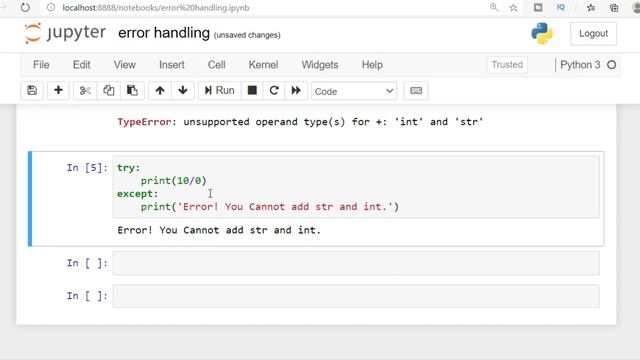Screen dimensions: 640x360
Task: Click the Logout button
Action: (x=593, y=33)
